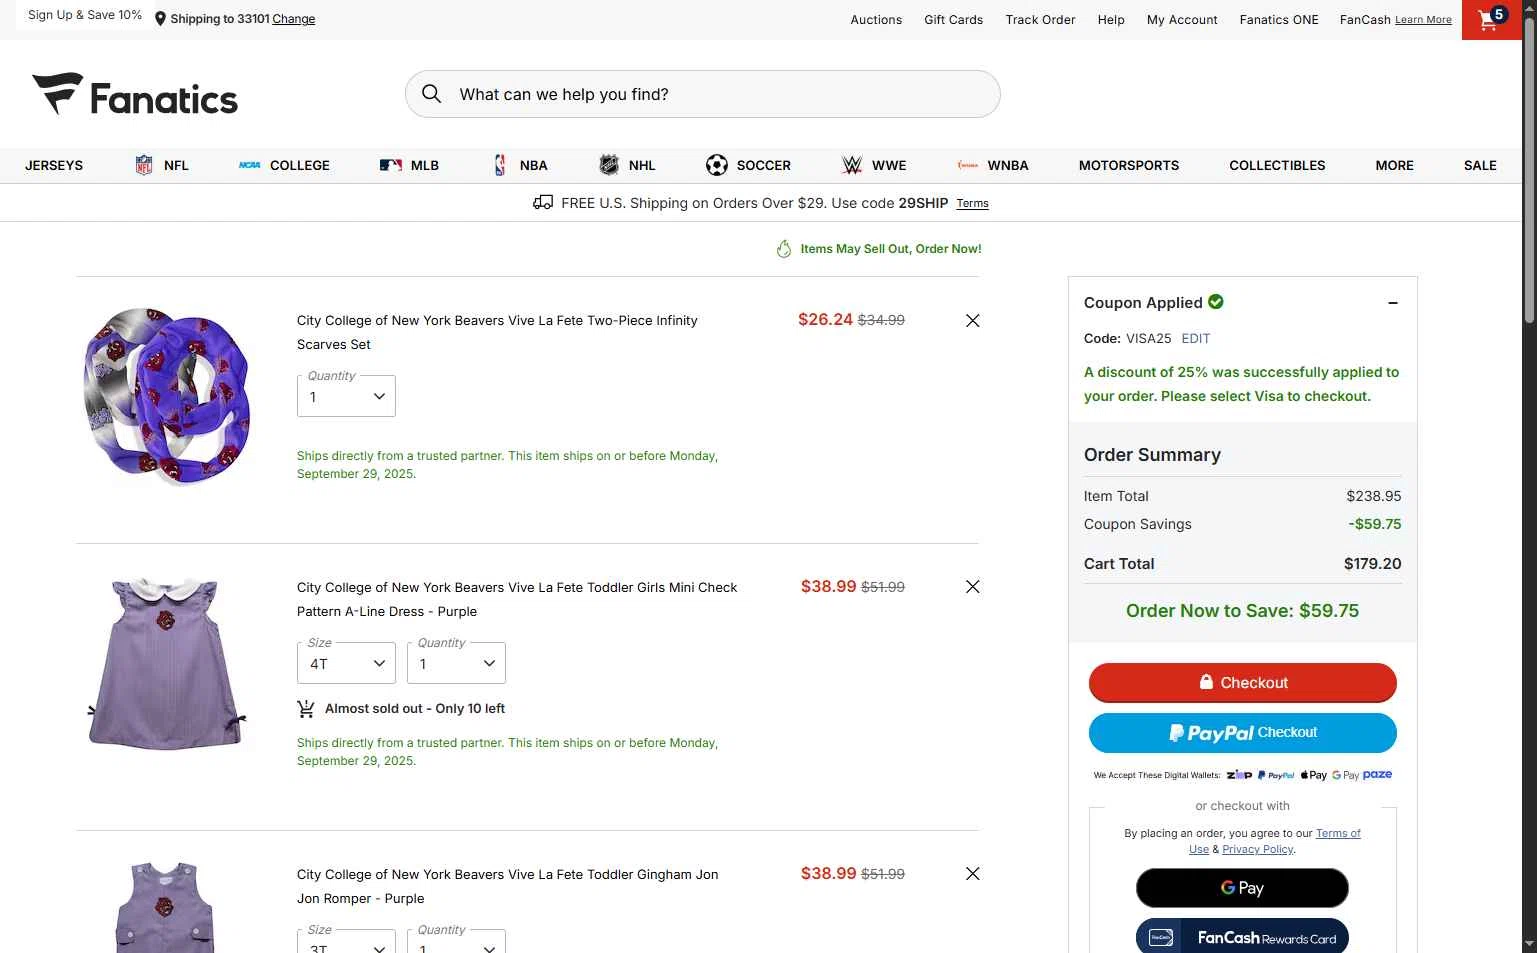Click the NHL shield icon
This screenshot has width=1537, height=953.
tap(609, 165)
